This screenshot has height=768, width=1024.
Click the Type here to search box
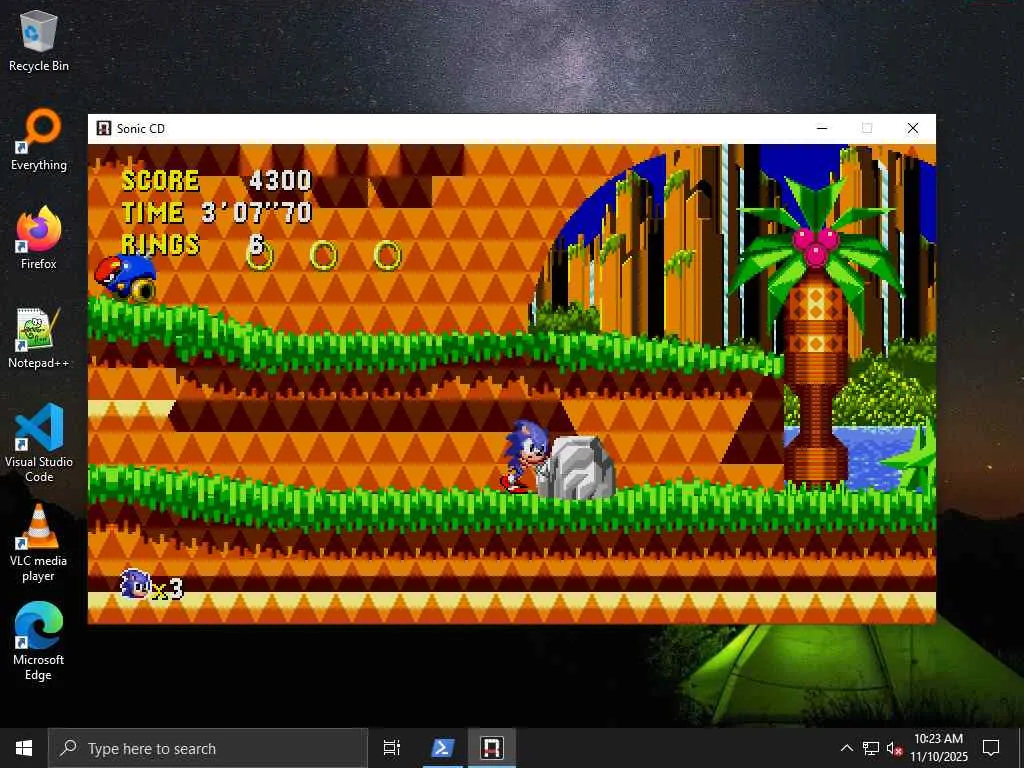(x=208, y=748)
